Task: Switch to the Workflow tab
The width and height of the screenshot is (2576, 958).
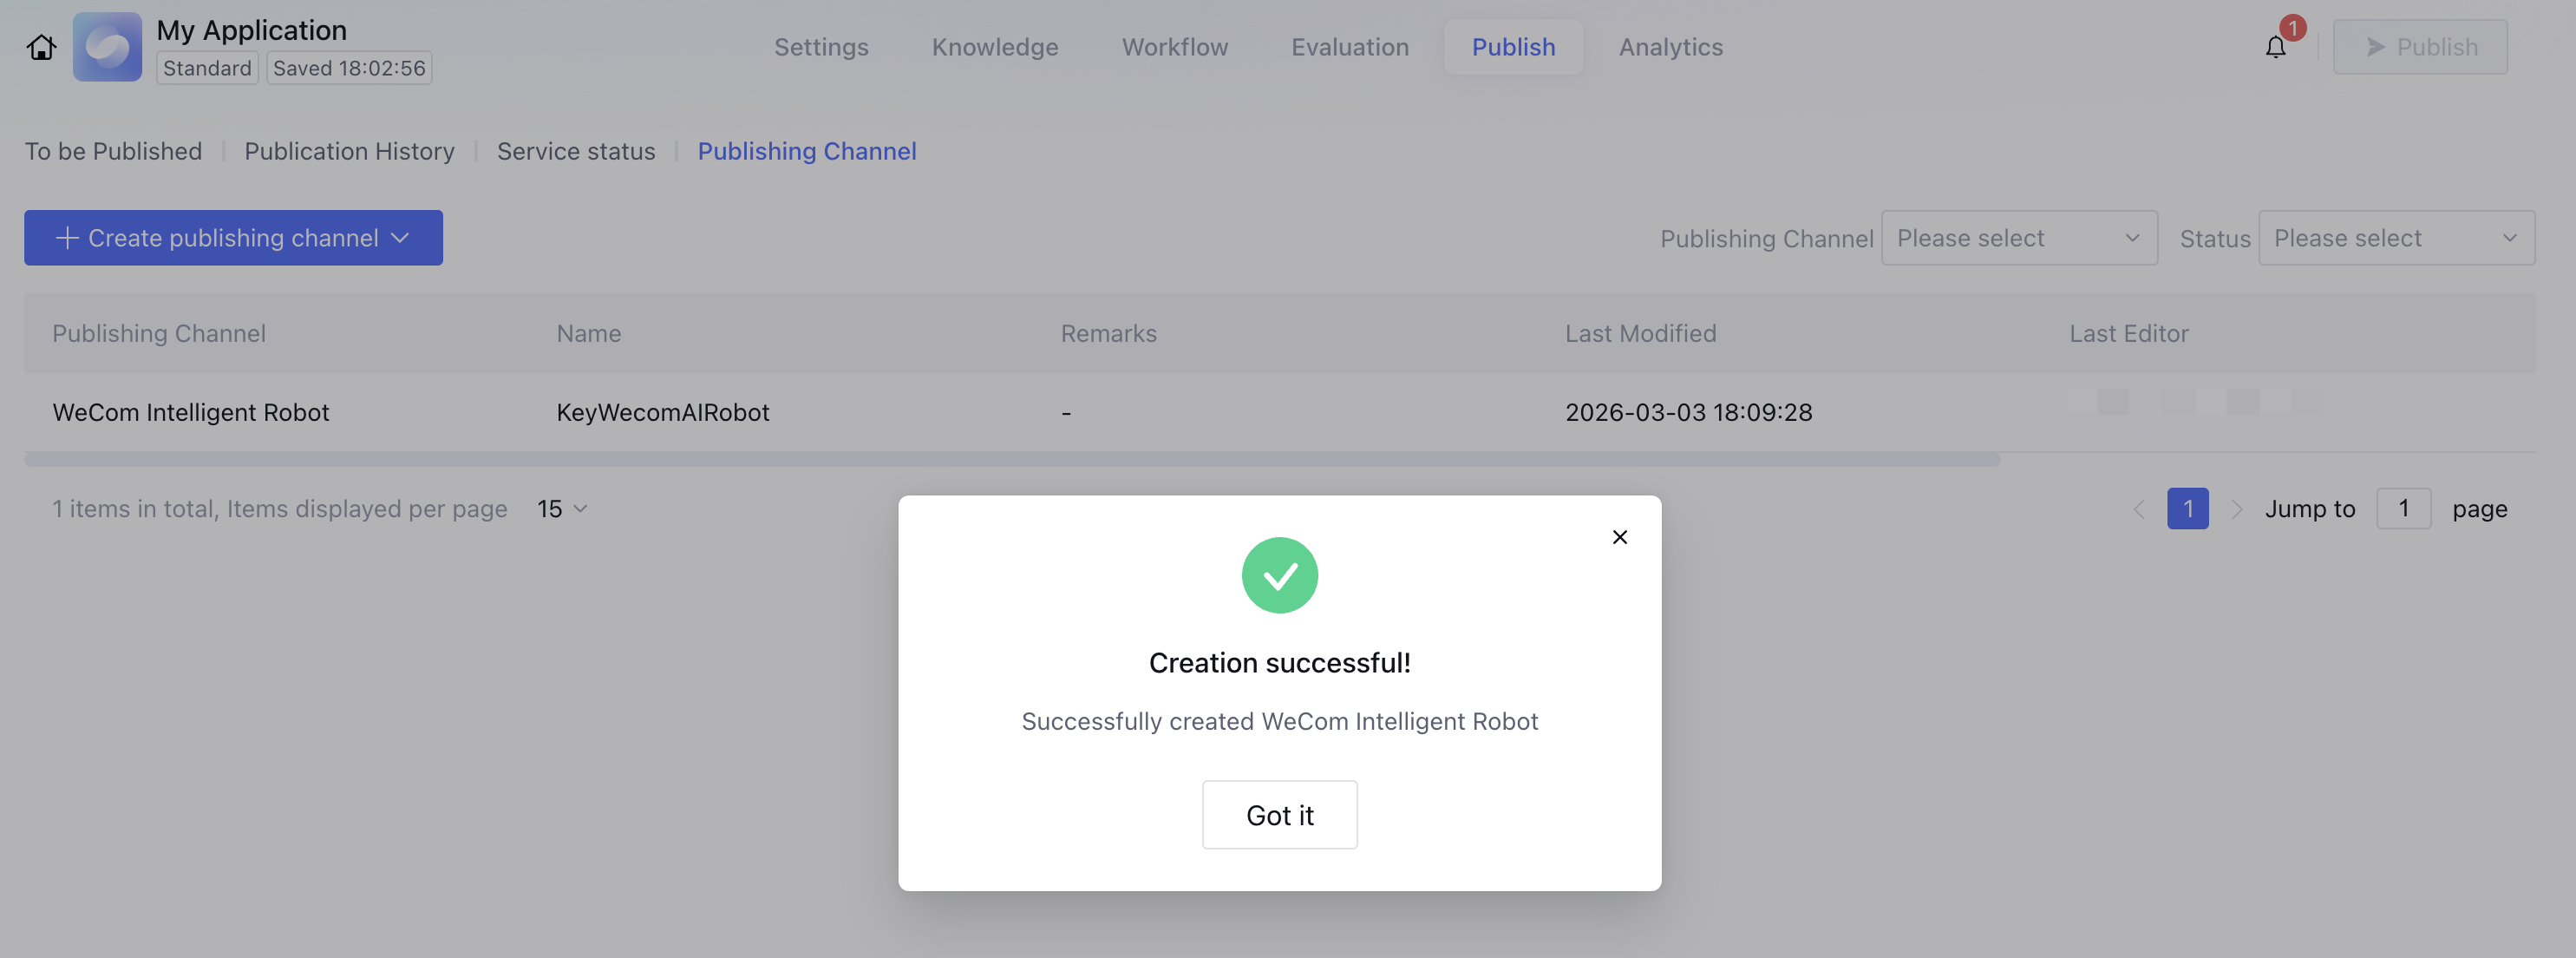Action: click(x=1174, y=47)
